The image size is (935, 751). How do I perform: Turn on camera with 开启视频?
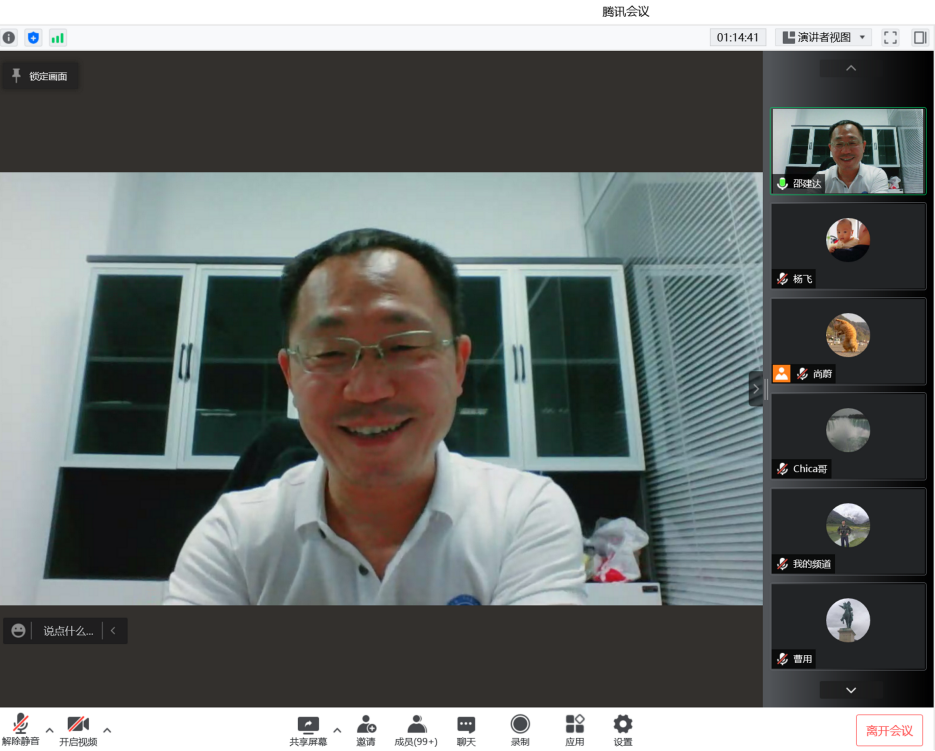tap(78, 730)
